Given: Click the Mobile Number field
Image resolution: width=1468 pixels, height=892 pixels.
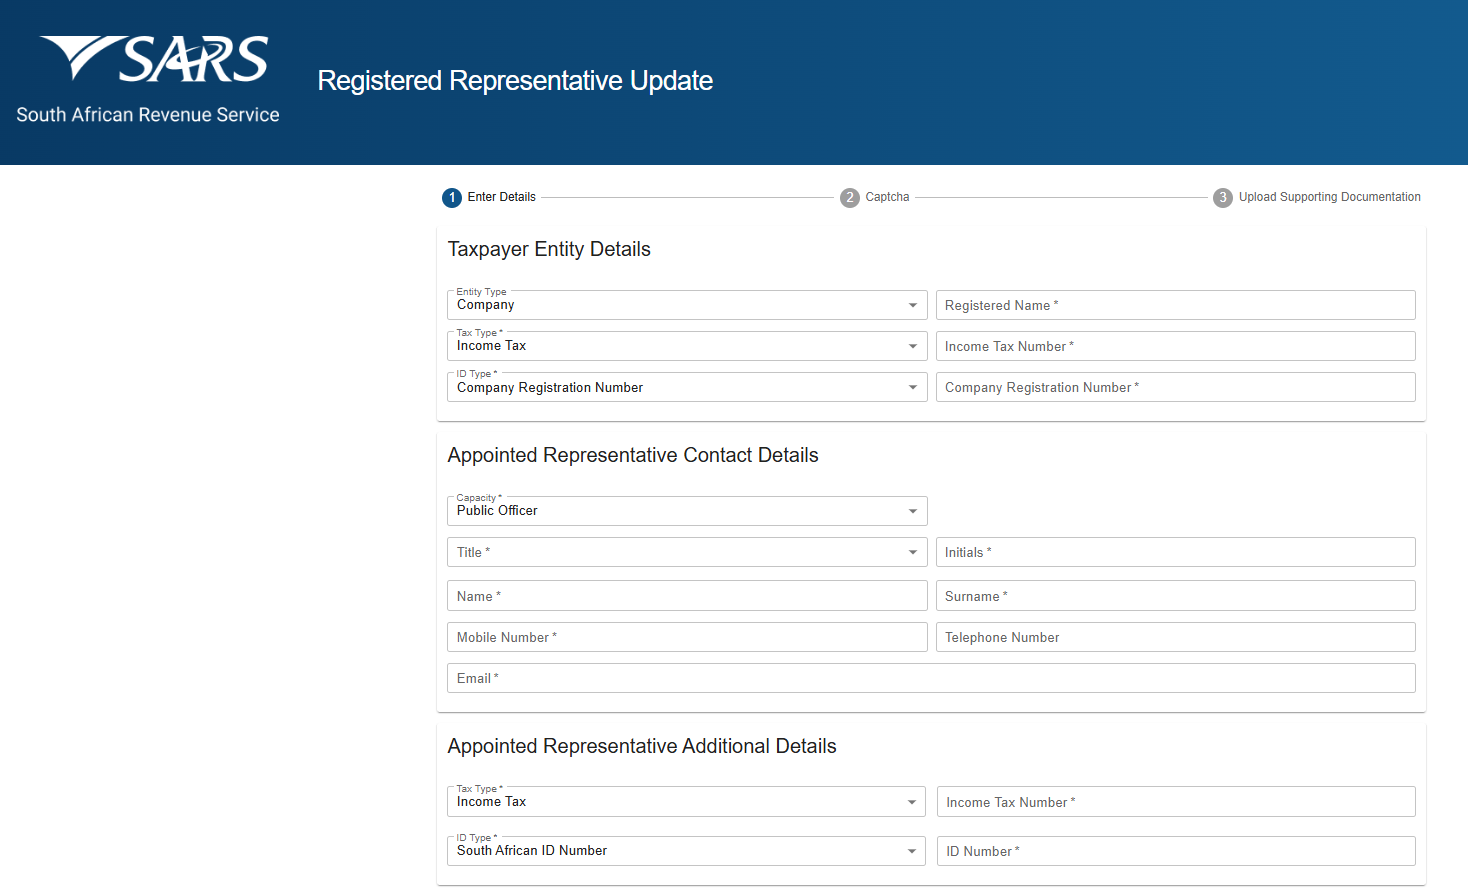Looking at the screenshot, I should point(686,638).
